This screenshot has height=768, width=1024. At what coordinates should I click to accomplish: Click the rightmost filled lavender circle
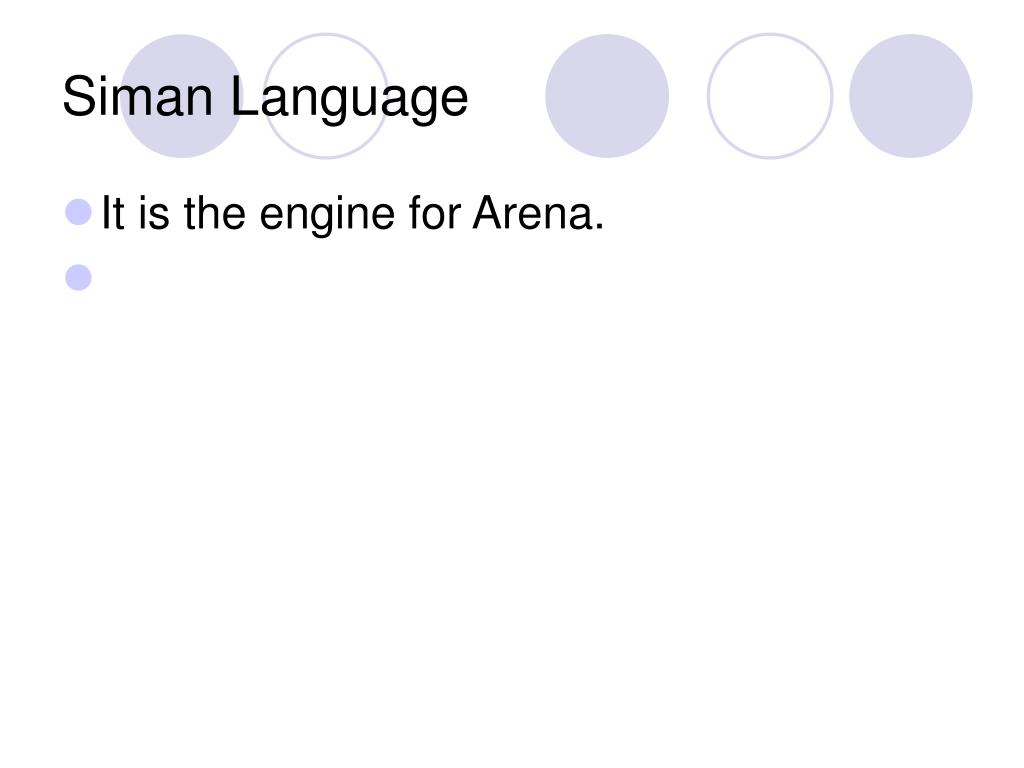coord(910,96)
